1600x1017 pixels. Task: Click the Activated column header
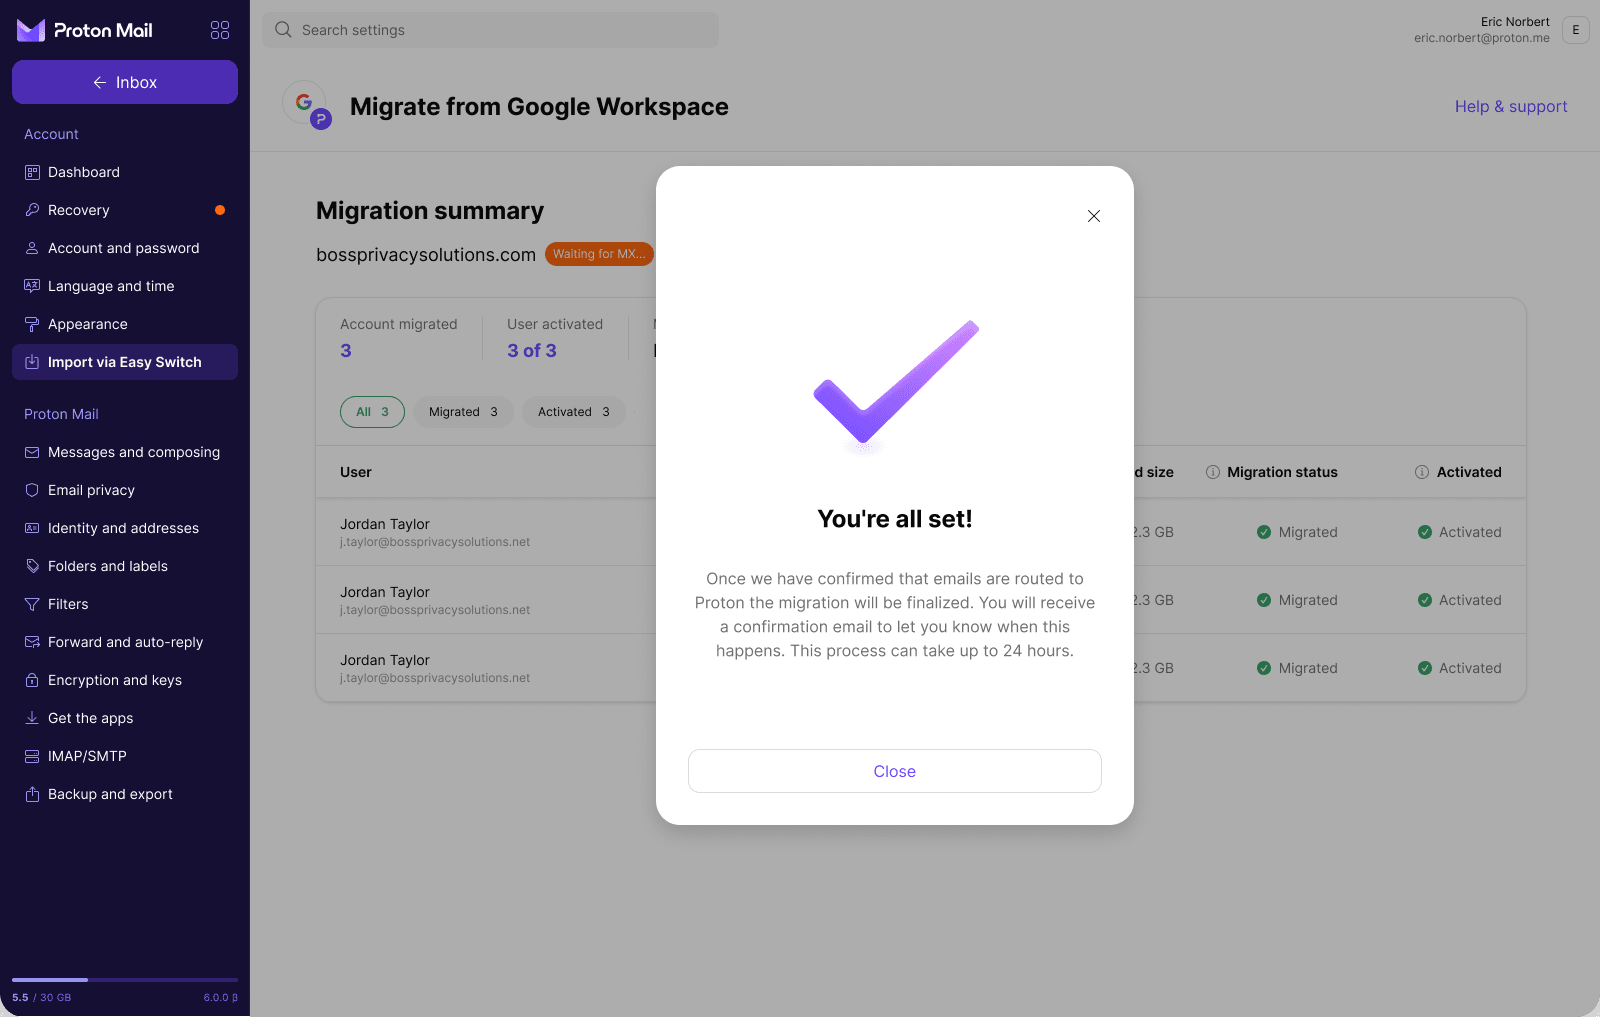pyautogui.click(x=1469, y=472)
